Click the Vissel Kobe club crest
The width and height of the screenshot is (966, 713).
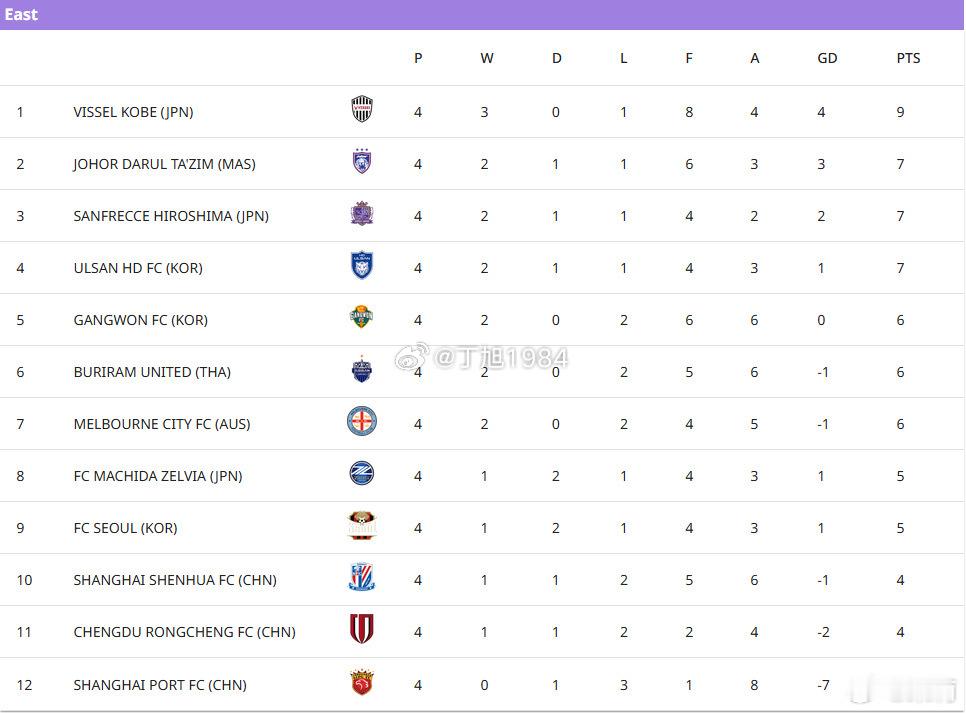362,109
